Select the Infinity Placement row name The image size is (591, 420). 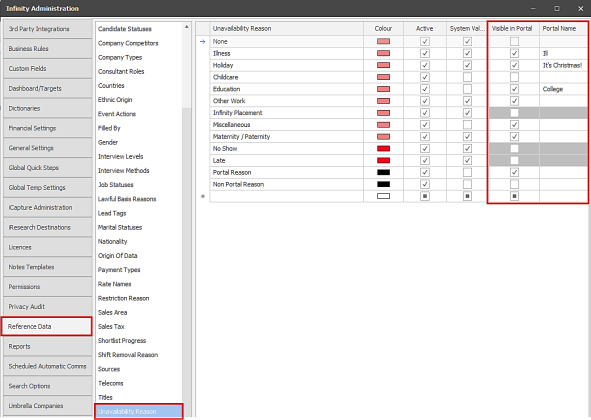click(x=237, y=113)
